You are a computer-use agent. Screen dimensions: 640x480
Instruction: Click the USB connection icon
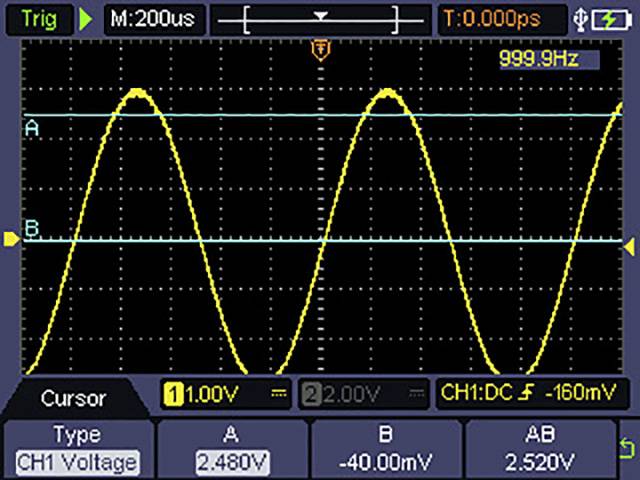click(586, 18)
